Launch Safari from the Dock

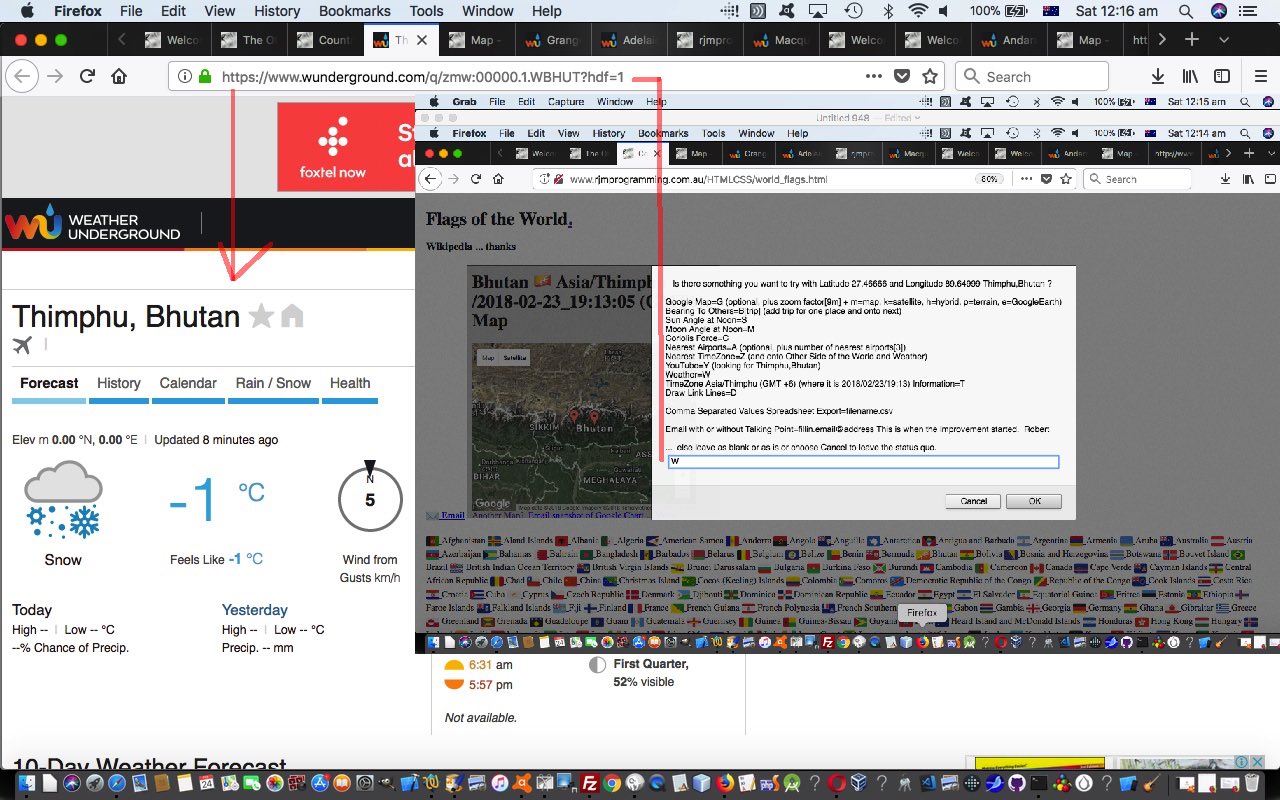(x=116, y=783)
